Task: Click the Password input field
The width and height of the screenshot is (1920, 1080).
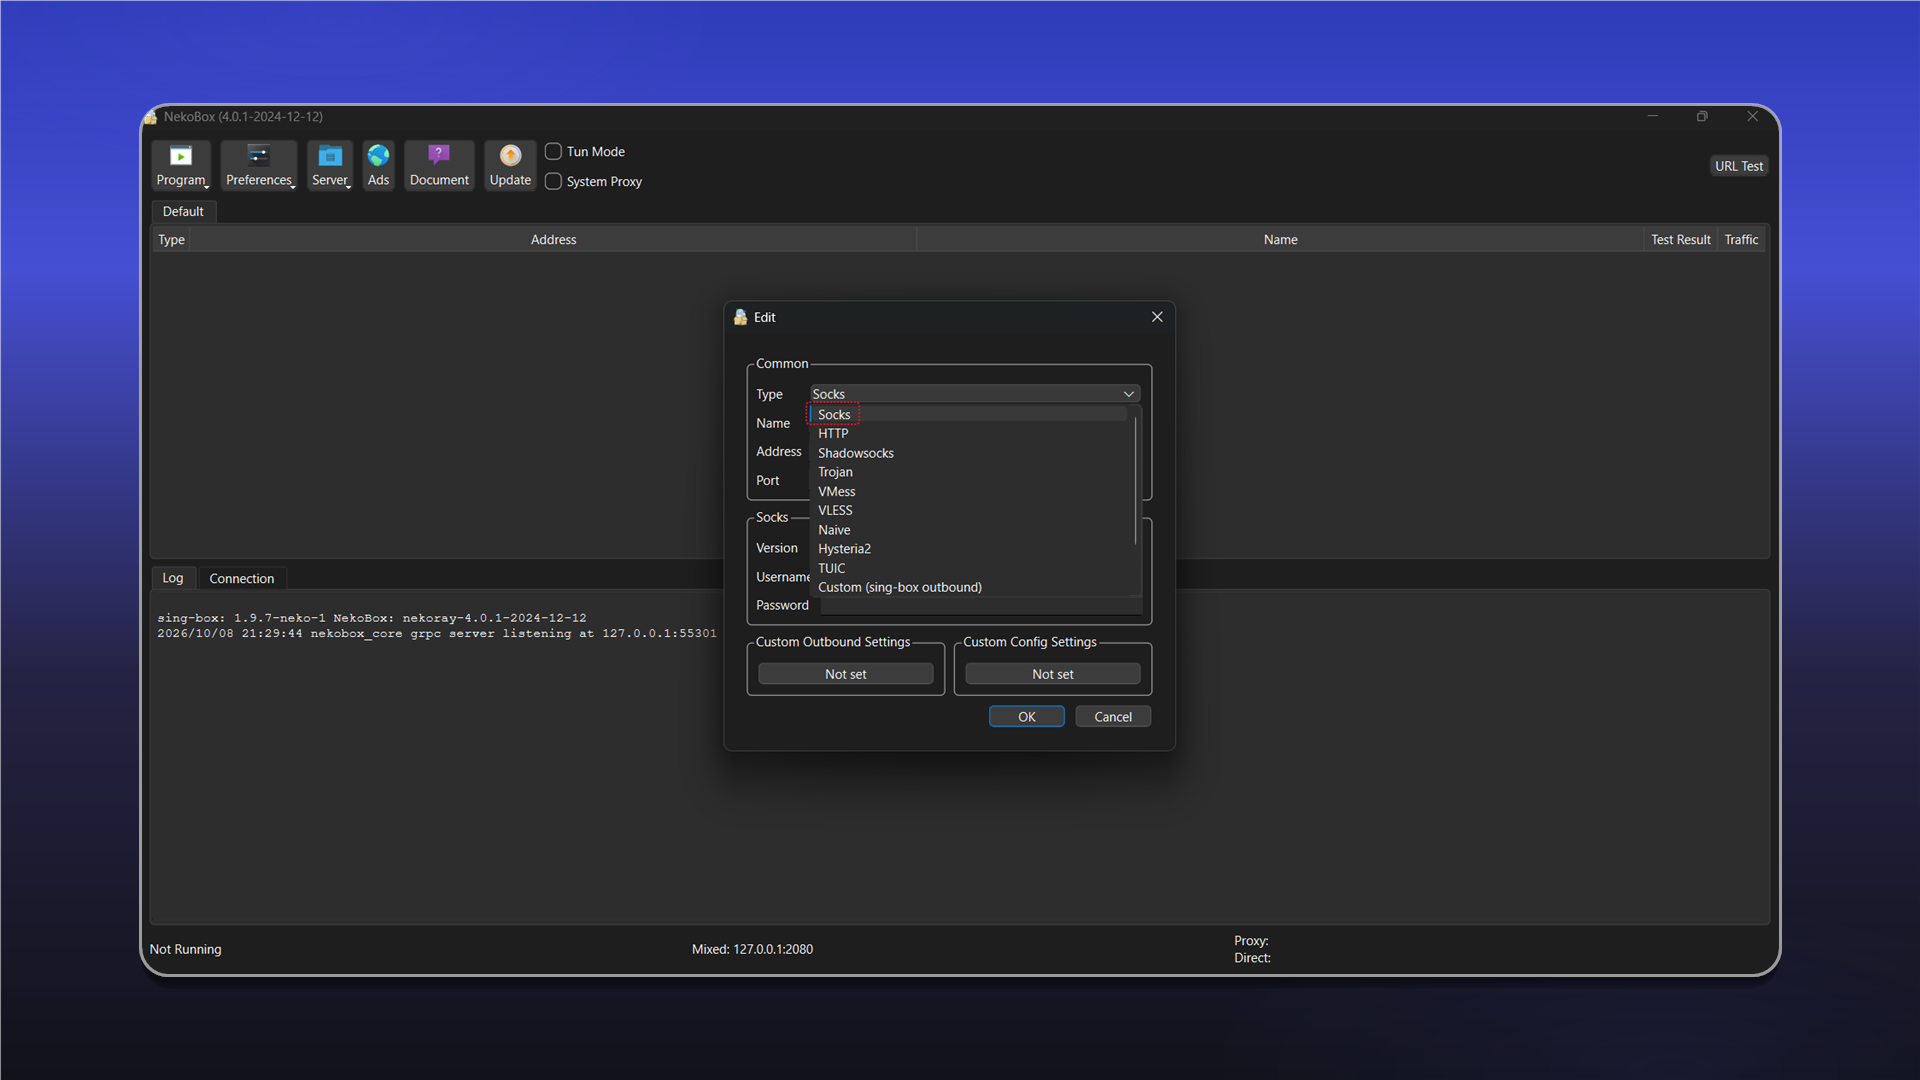Action: (980, 606)
